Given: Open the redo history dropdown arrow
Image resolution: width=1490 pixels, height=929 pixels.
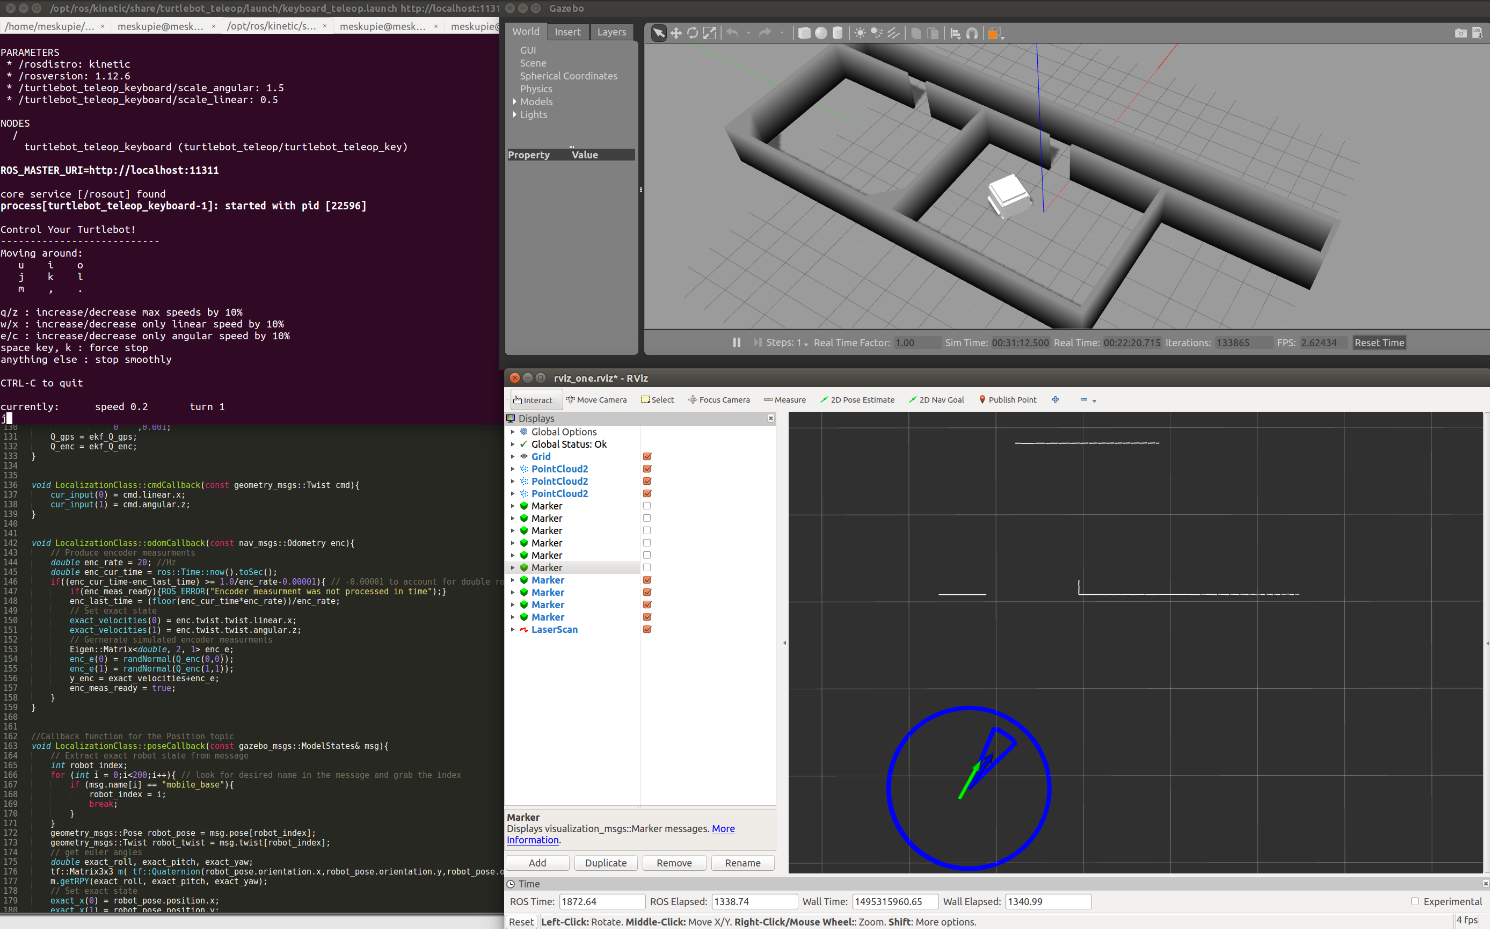Looking at the screenshot, I should [781, 34].
